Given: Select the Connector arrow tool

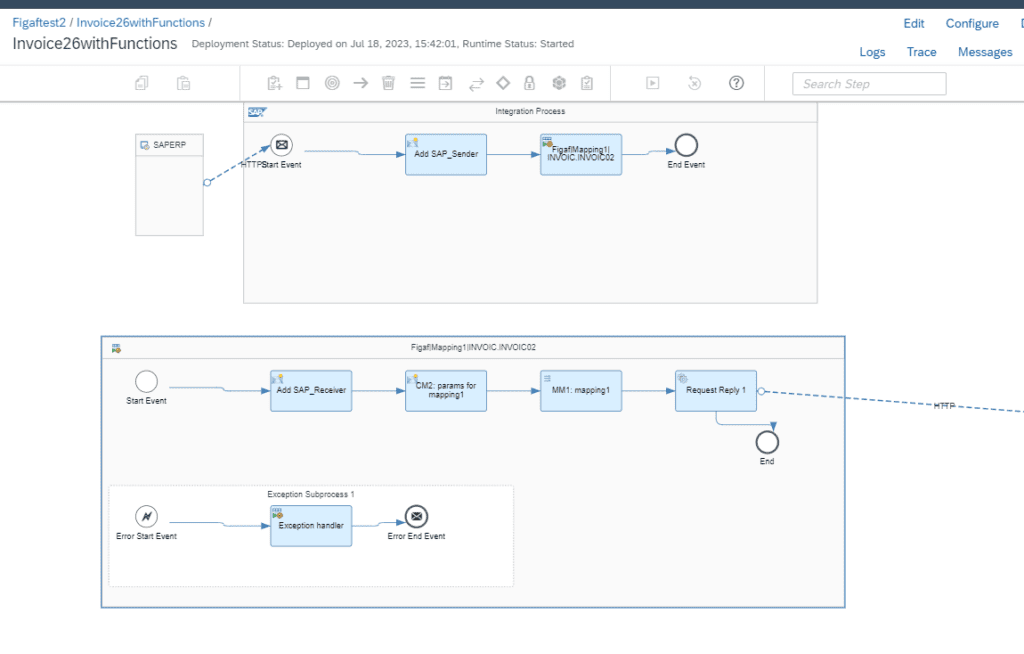Looking at the screenshot, I should click(360, 83).
